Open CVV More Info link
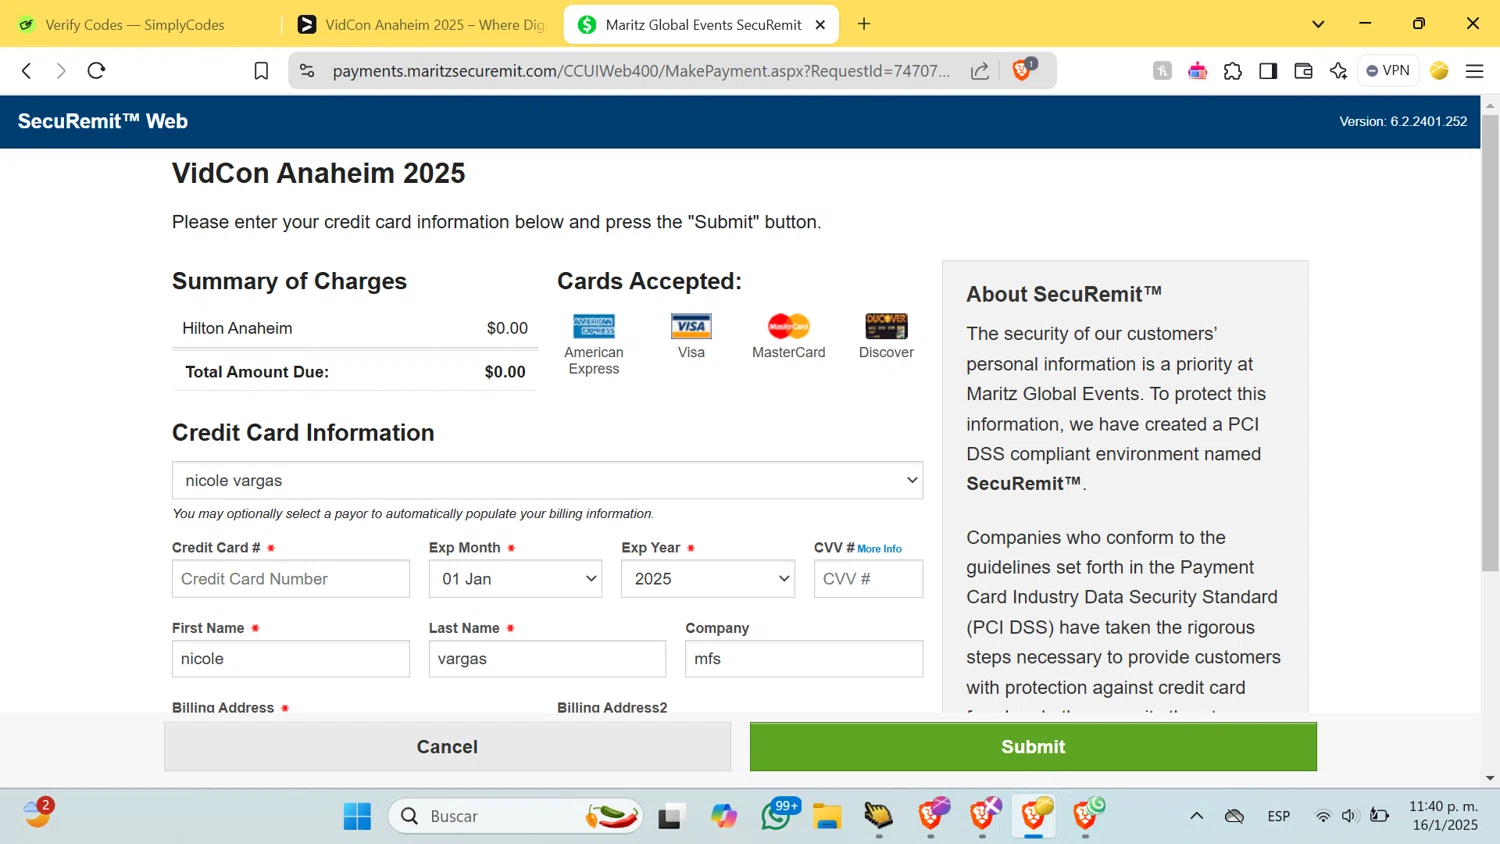Viewport: 1500px width, 844px height. (x=879, y=549)
